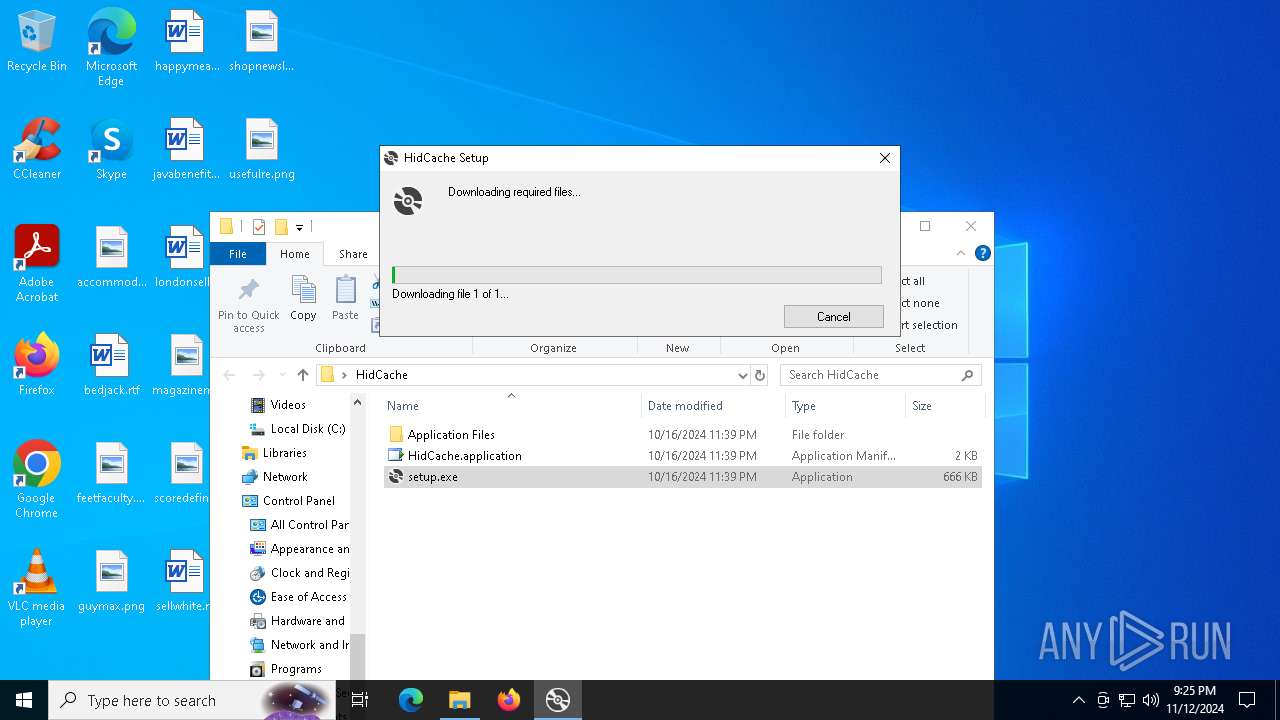Select the shopnewsl image file on desktop
This screenshot has width=1280, height=720.
[261, 41]
